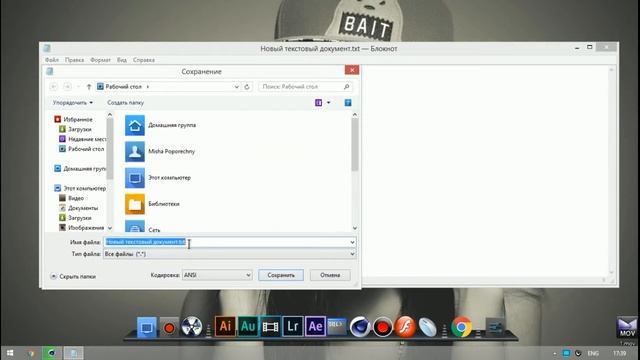Viewport: 640px width, 360px height.
Task: Click the Поиск: Рабочий стол search field
Action: coord(305,87)
